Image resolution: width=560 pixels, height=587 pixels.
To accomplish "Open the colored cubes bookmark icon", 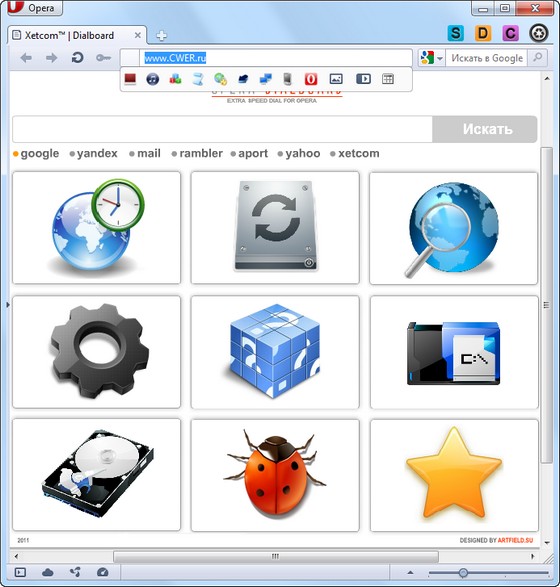I will click(175, 79).
